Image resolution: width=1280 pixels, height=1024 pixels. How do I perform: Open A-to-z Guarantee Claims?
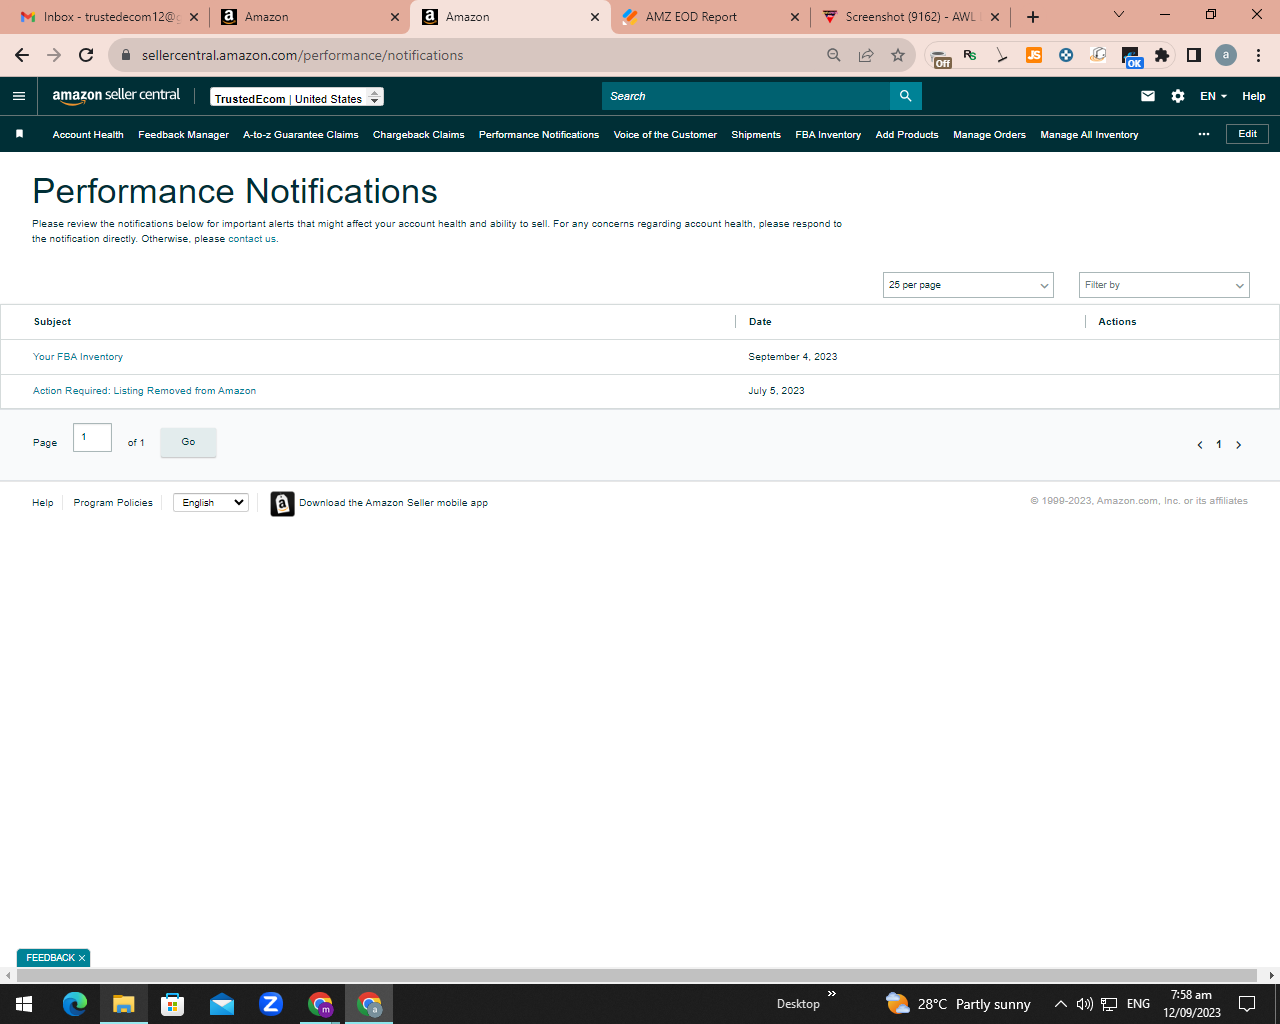(301, 134)
